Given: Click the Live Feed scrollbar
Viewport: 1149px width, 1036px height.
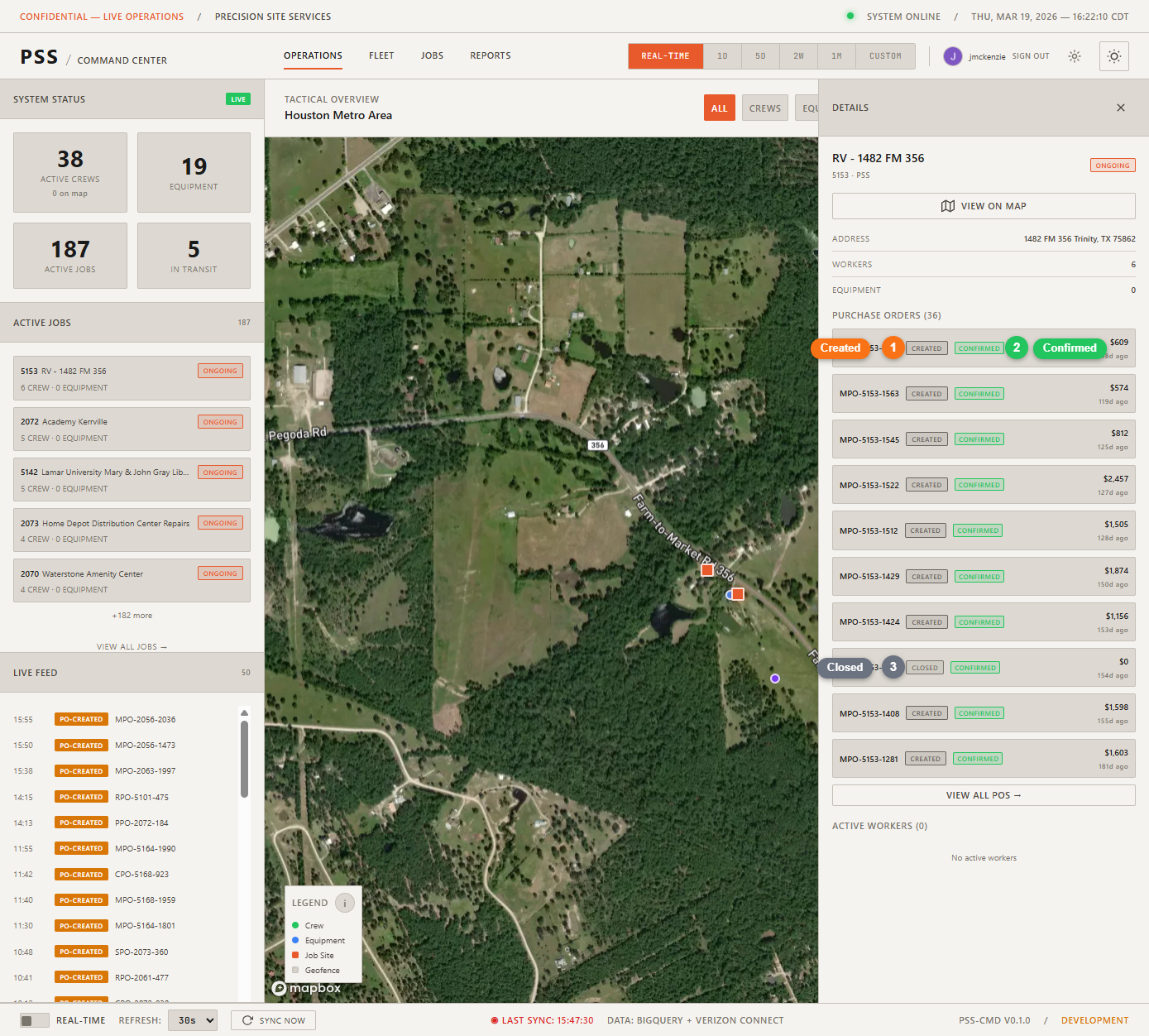Looking at the screenshot, I should [x=244, y=755].
